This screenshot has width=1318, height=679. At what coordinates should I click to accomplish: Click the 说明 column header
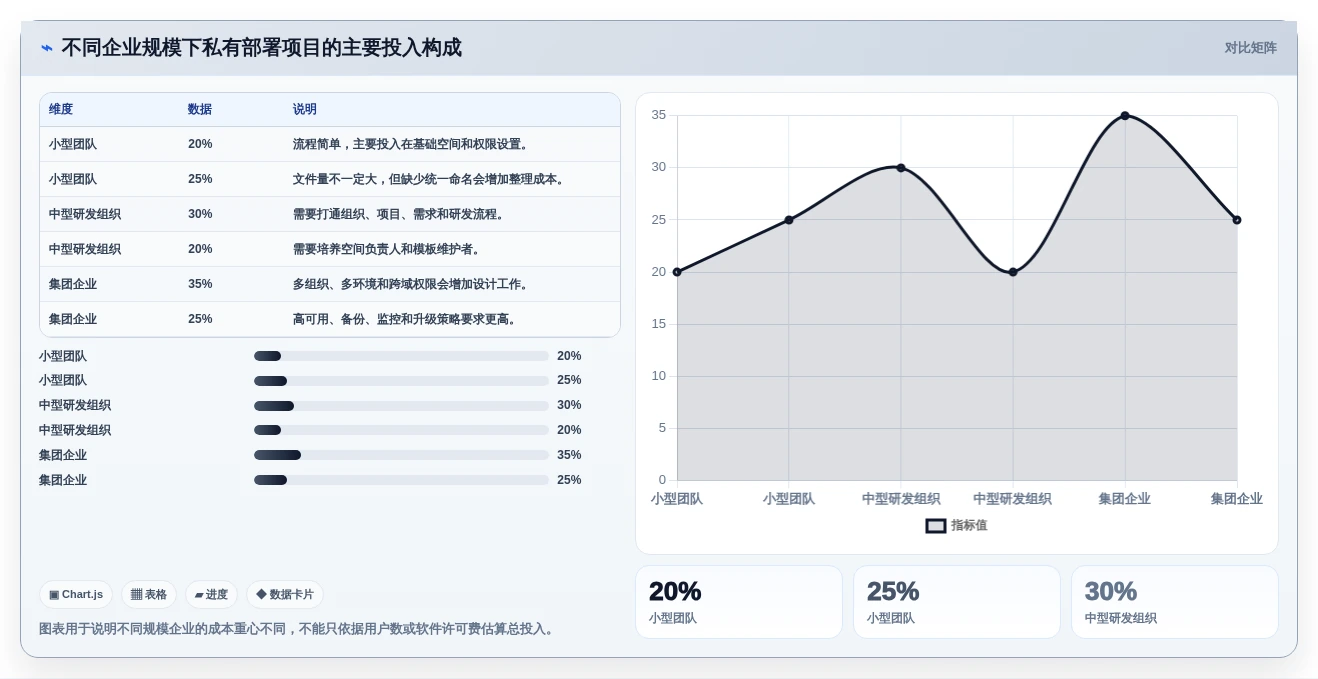[x=305, y=110]
